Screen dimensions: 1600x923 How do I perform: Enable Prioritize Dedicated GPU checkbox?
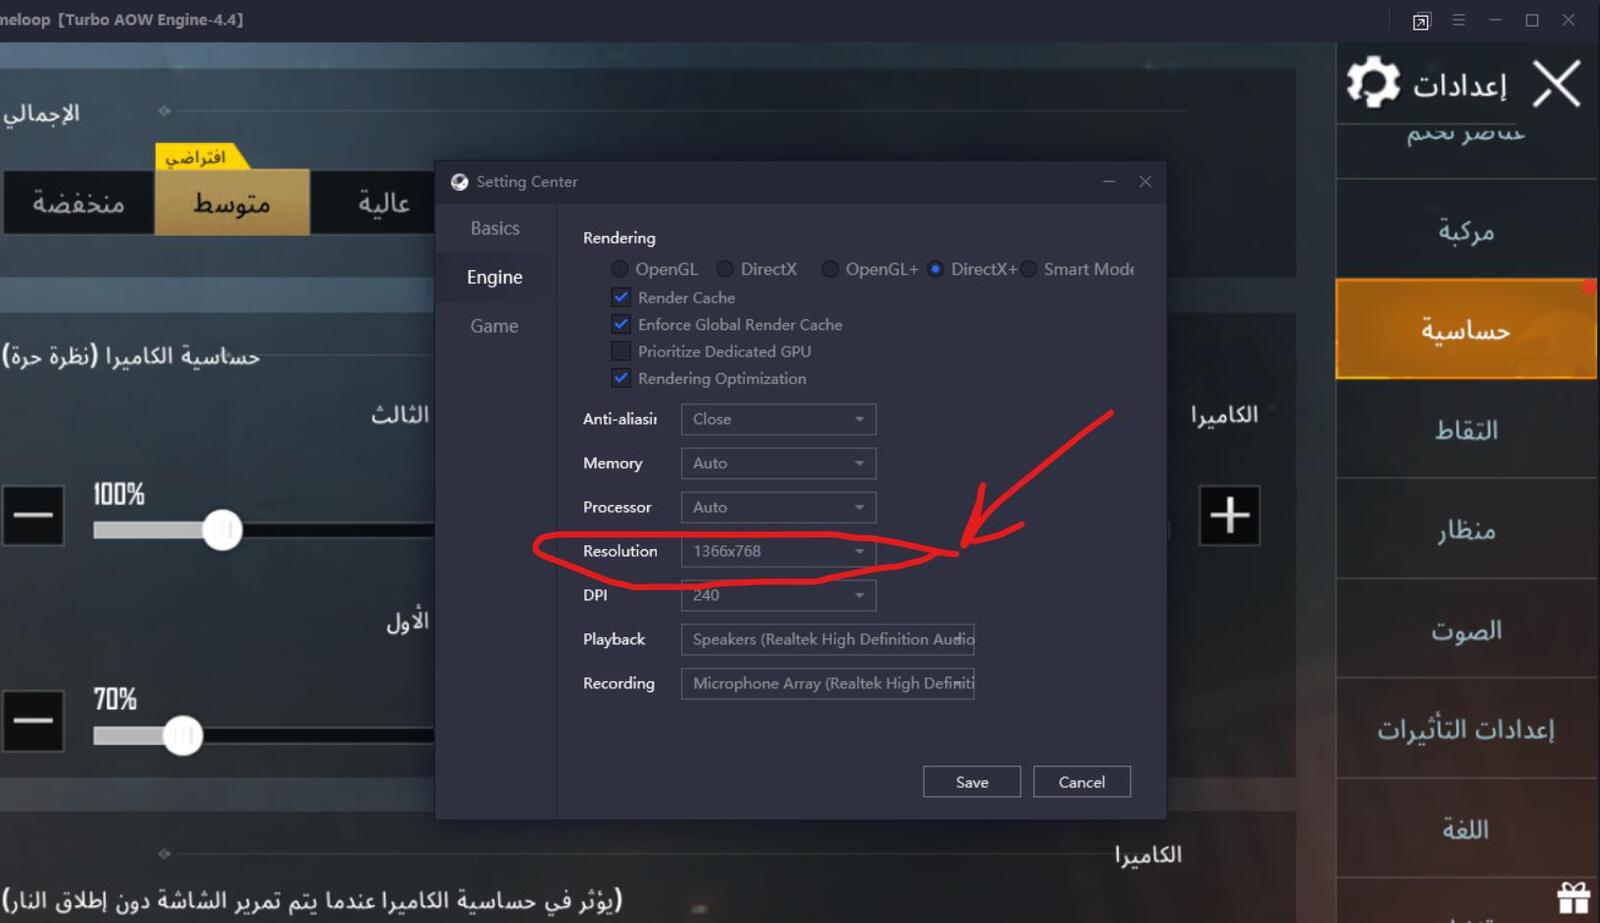pos(621,352)
